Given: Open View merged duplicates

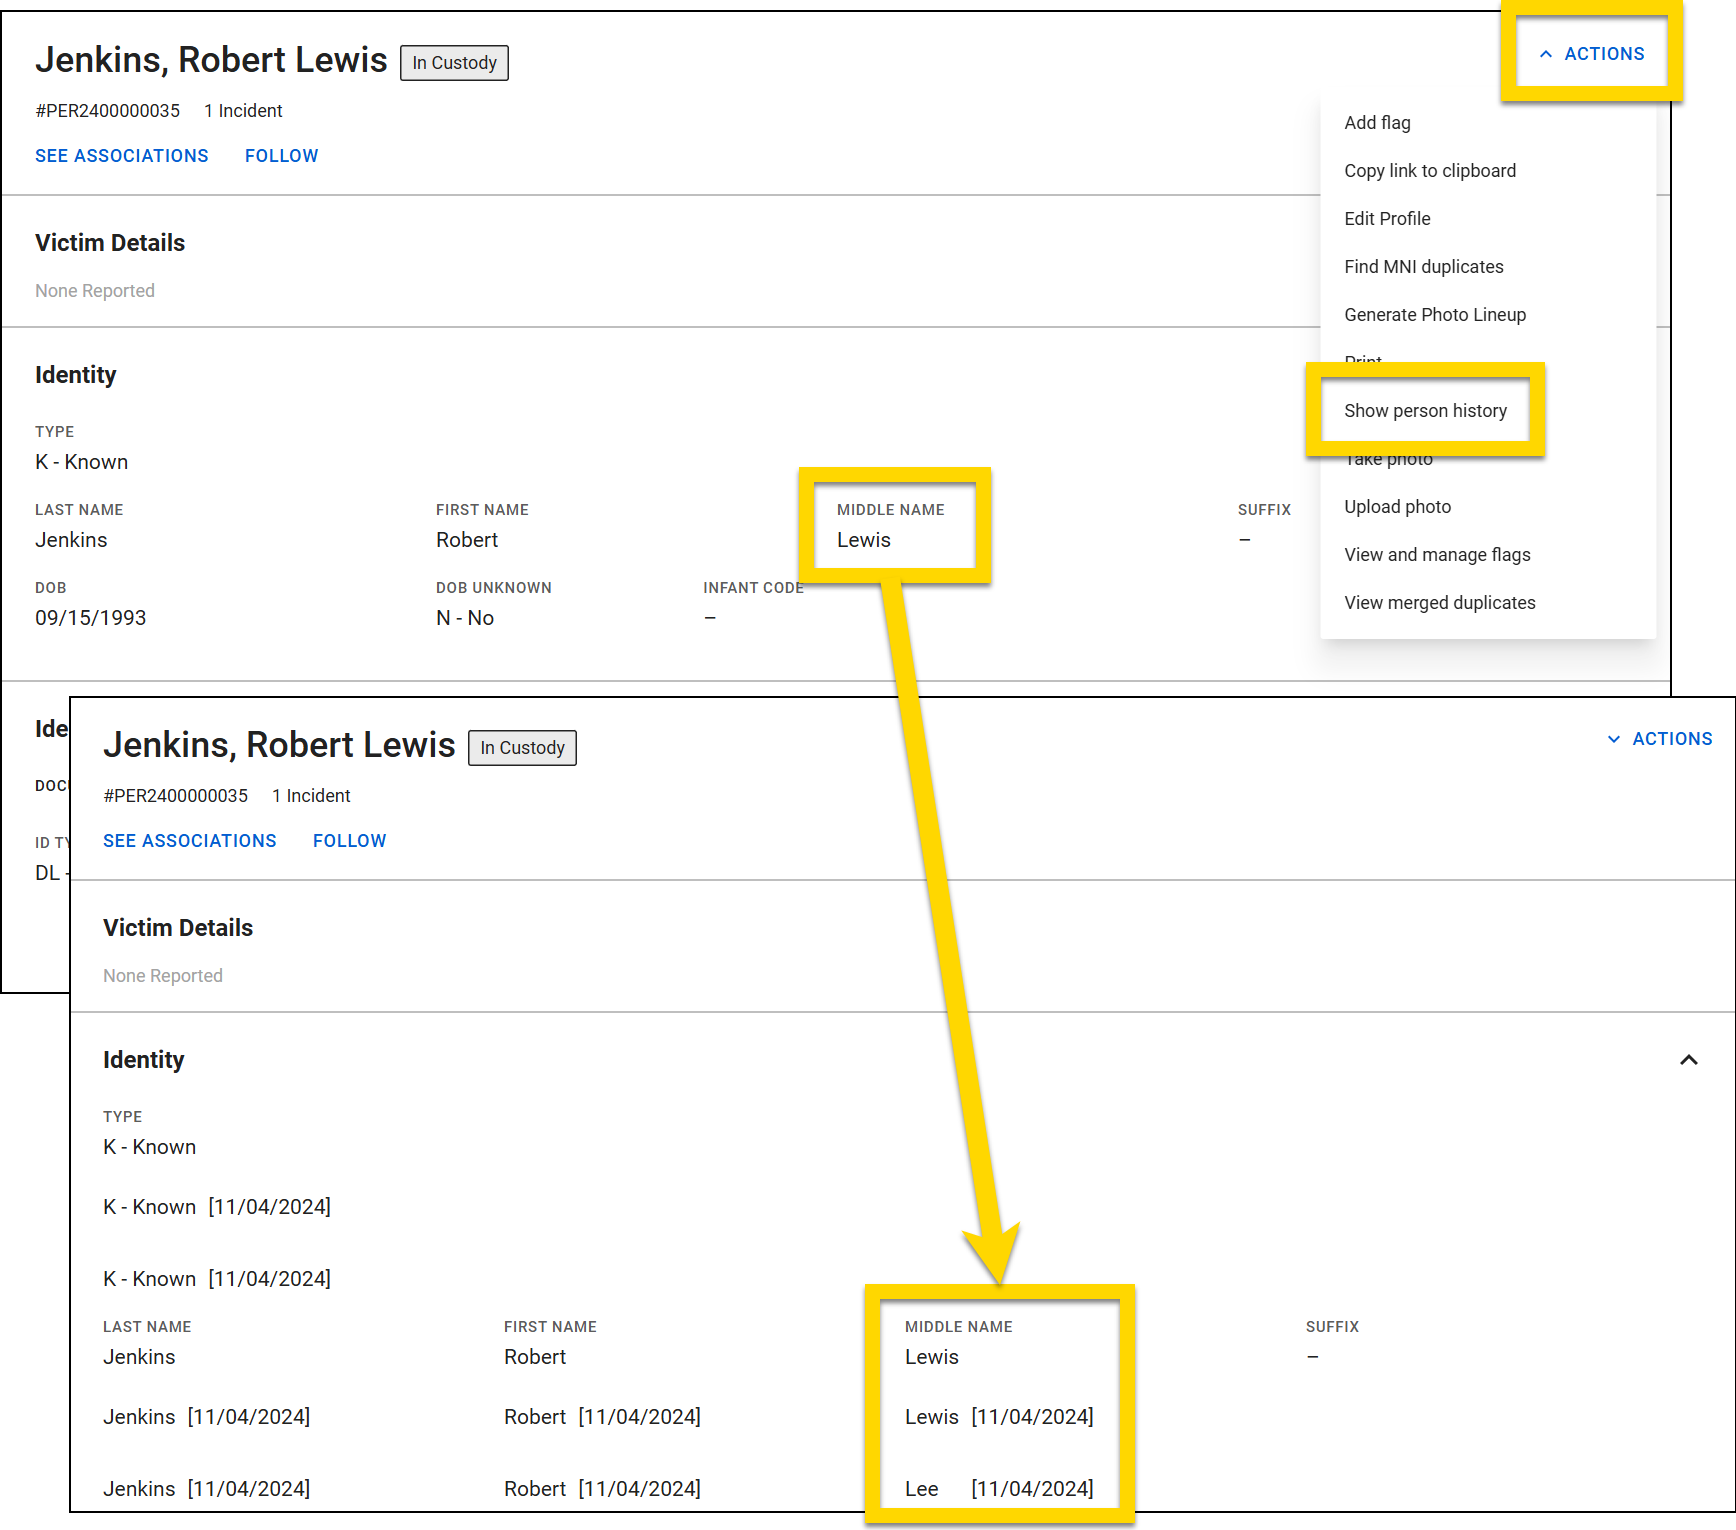Looking at the screenshot, I should coord(1440,602).
